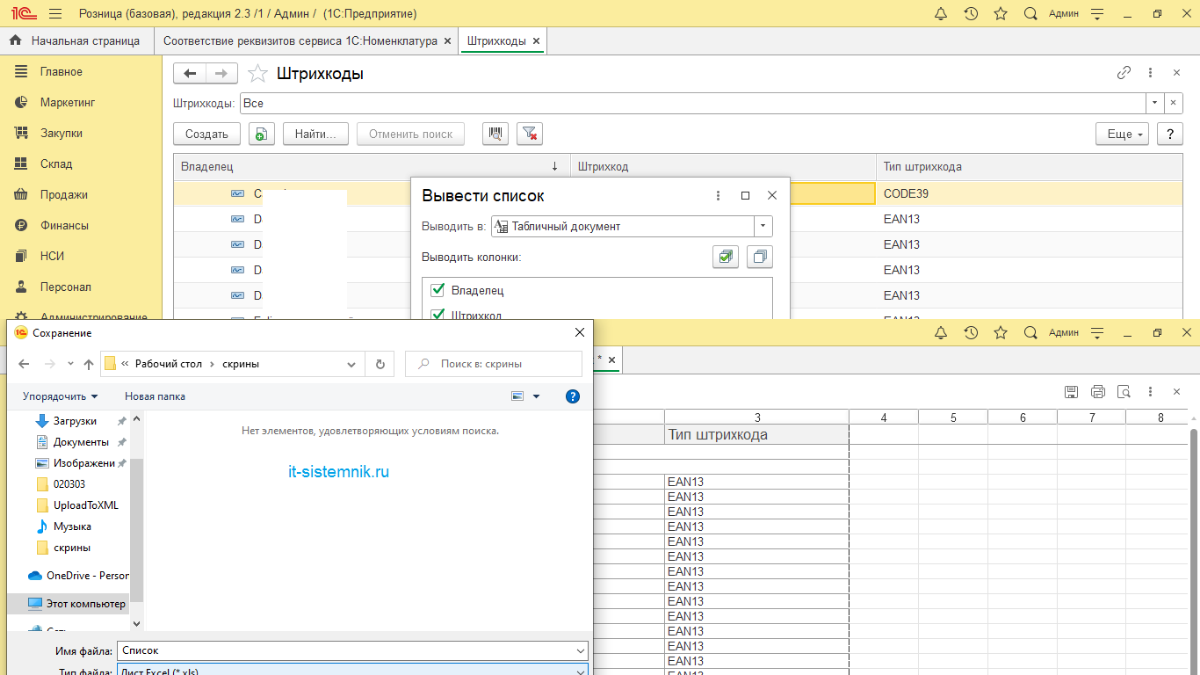This screenshot has height=675, width=1200.
Task: Click the barcode scan search icon
Action: pos(496,134)
